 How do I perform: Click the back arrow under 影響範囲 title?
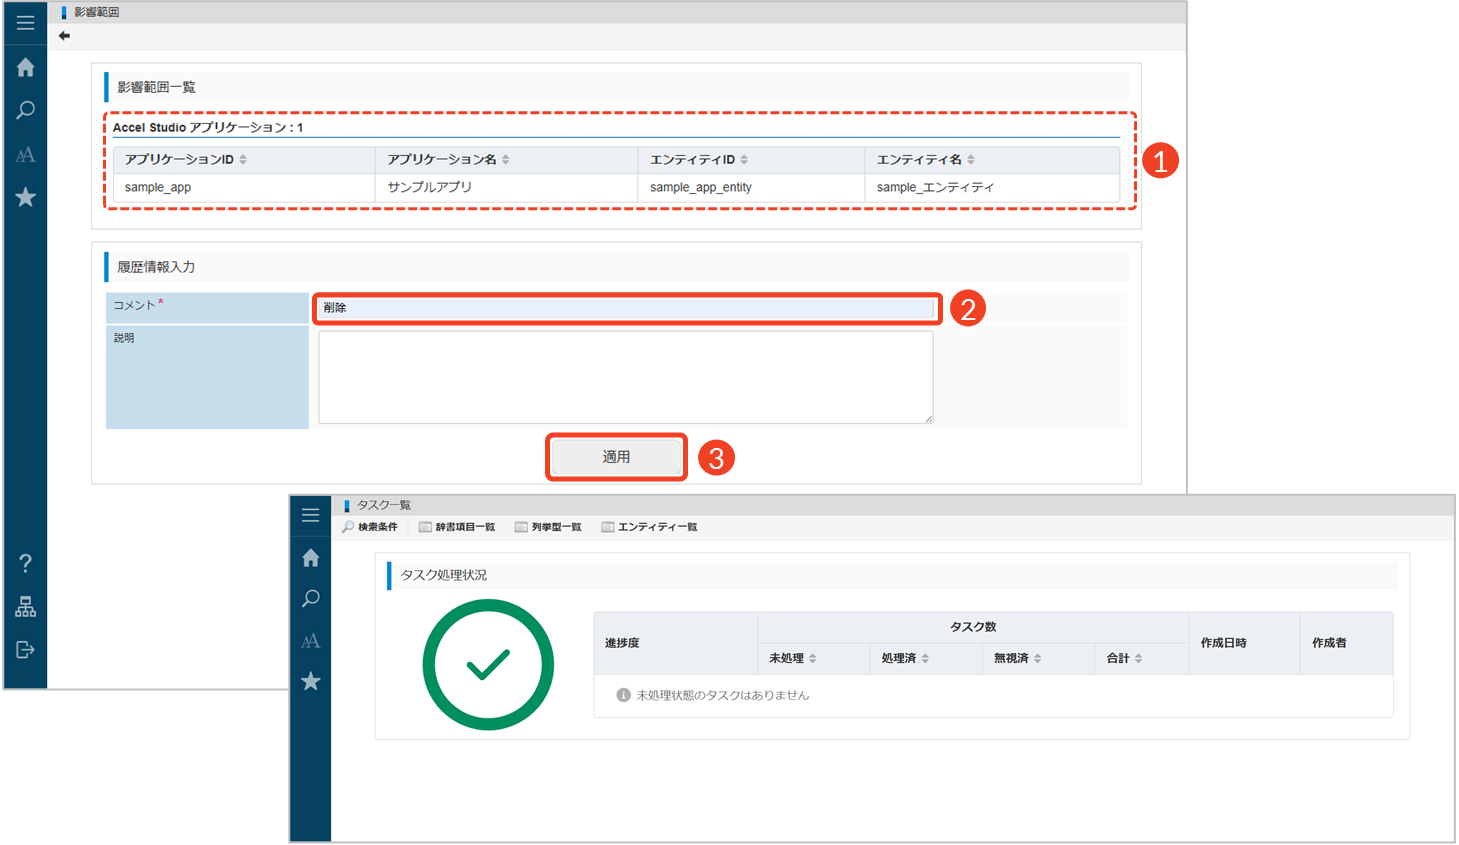point(64,36)
